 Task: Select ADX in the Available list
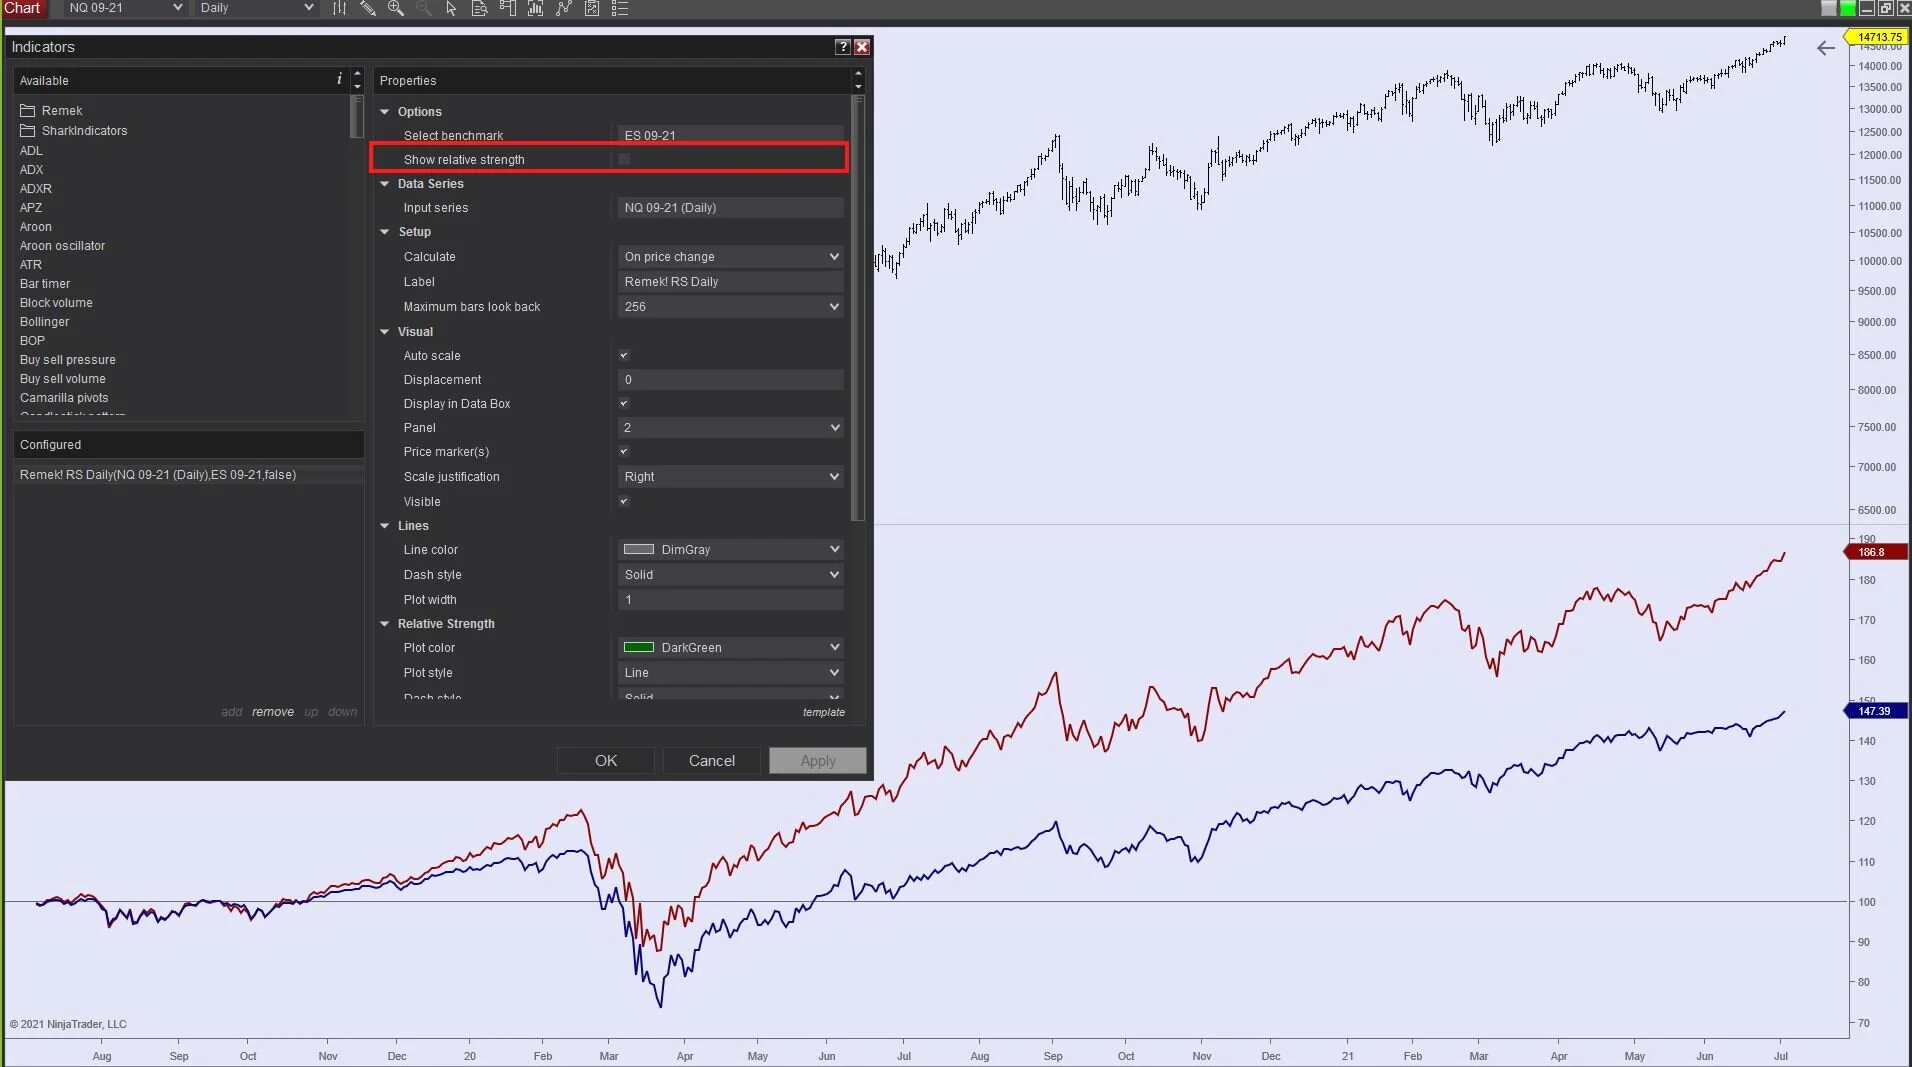(x=32, y=170)
